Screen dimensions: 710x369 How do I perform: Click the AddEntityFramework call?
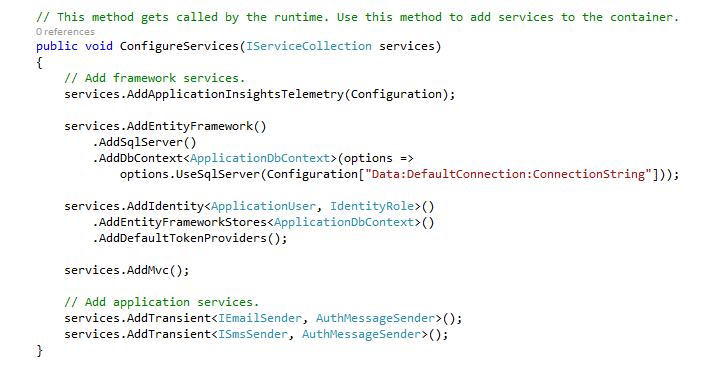pyautogui.click(x=190, y=126)
